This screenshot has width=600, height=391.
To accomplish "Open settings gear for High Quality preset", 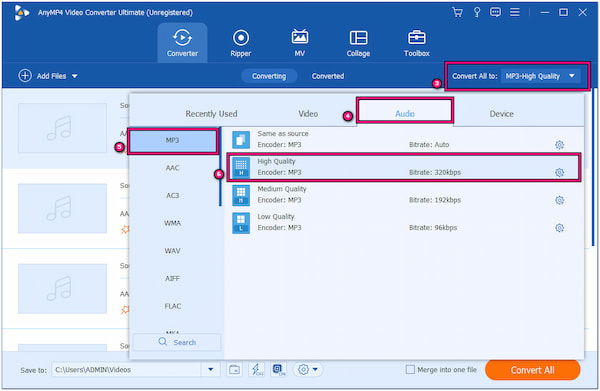I will [559, 173].
